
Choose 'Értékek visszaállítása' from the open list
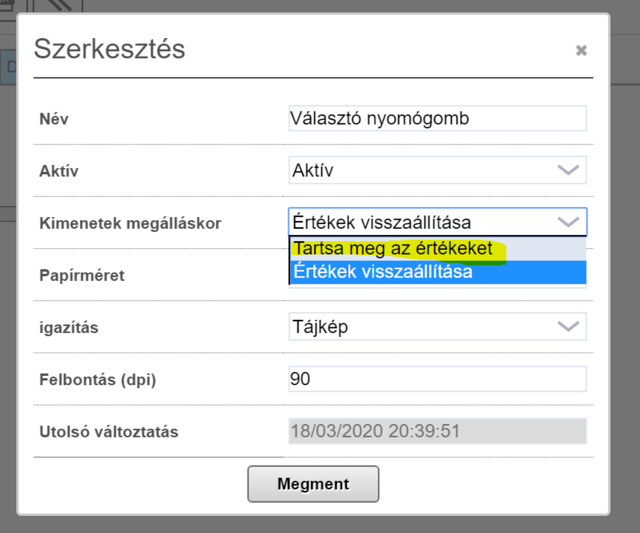click(x=382, y=272)
